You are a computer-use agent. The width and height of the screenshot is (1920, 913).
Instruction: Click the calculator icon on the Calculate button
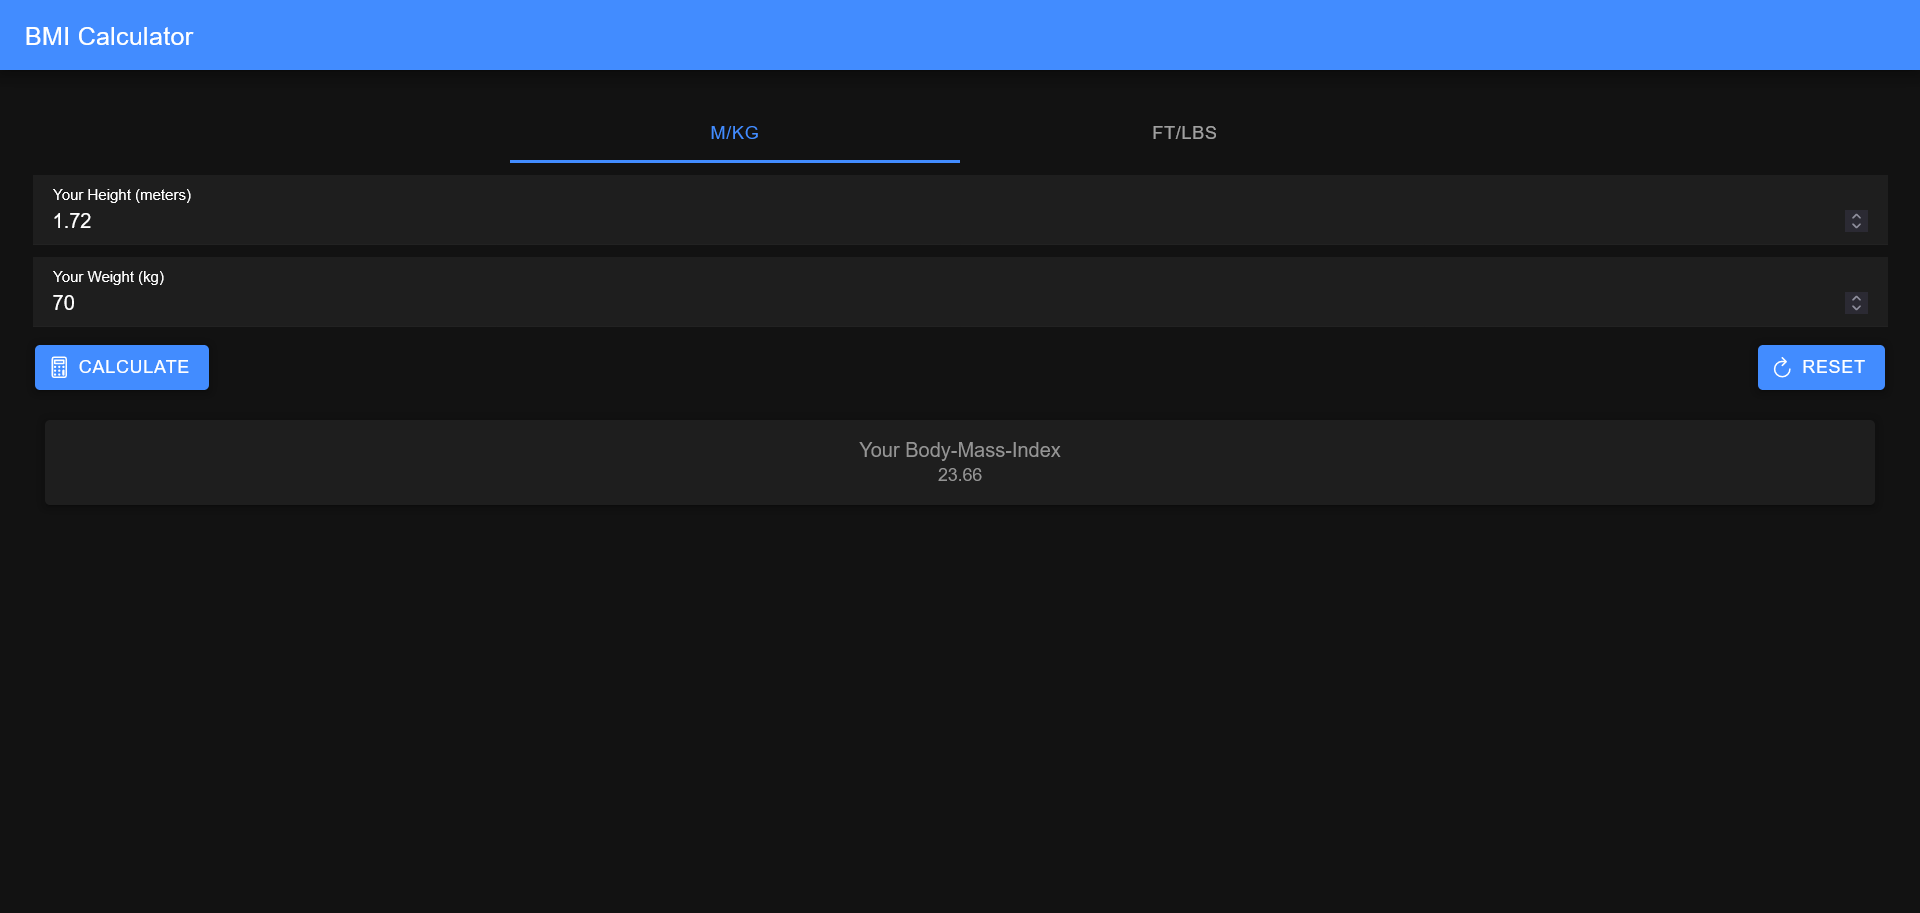[60, 367]
